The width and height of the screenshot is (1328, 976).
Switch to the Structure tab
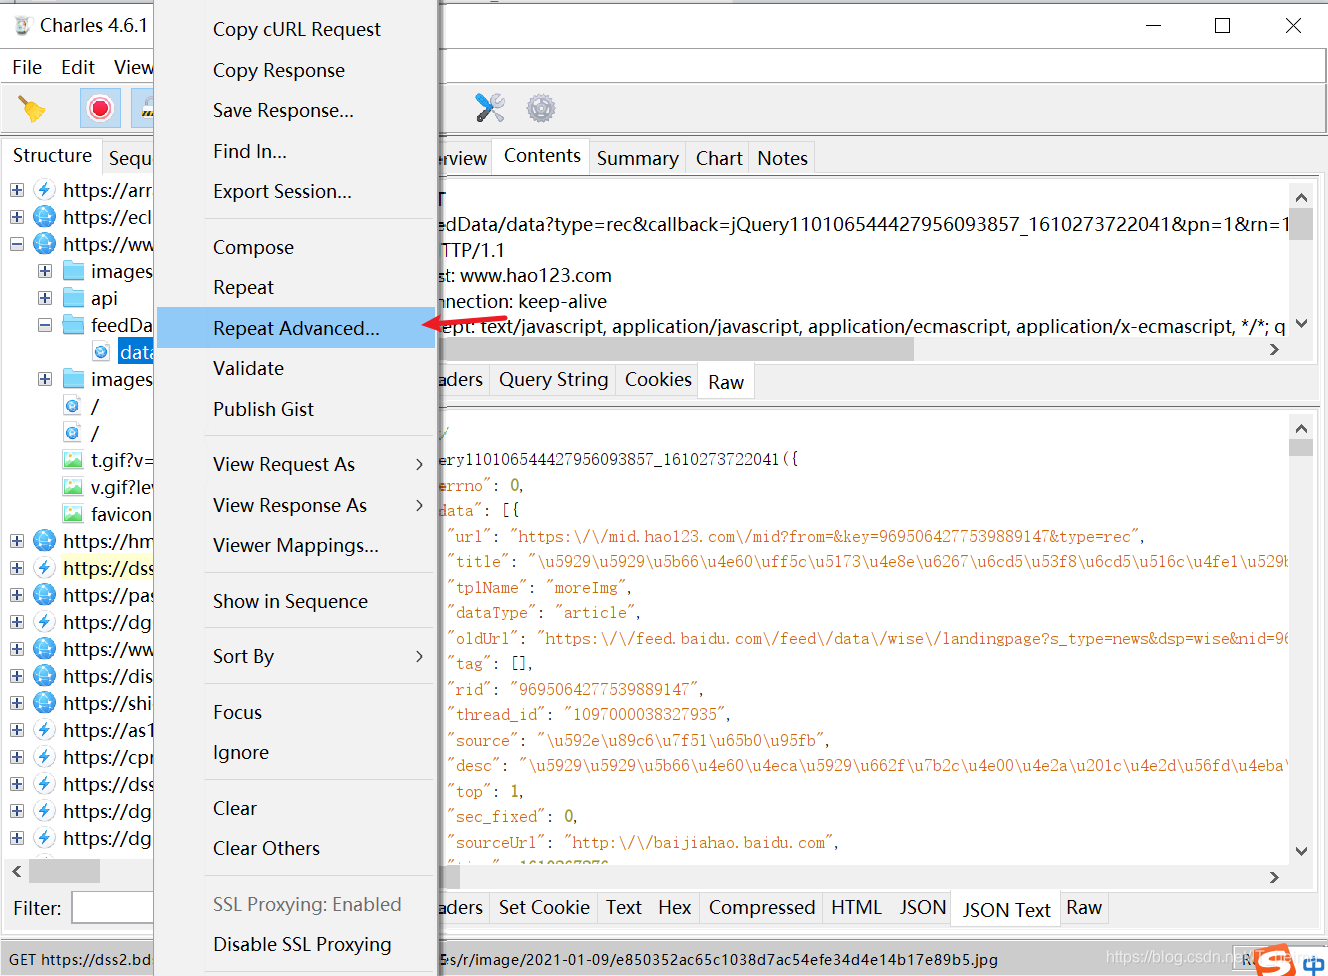pyautogui.click(x=52, y=156)
